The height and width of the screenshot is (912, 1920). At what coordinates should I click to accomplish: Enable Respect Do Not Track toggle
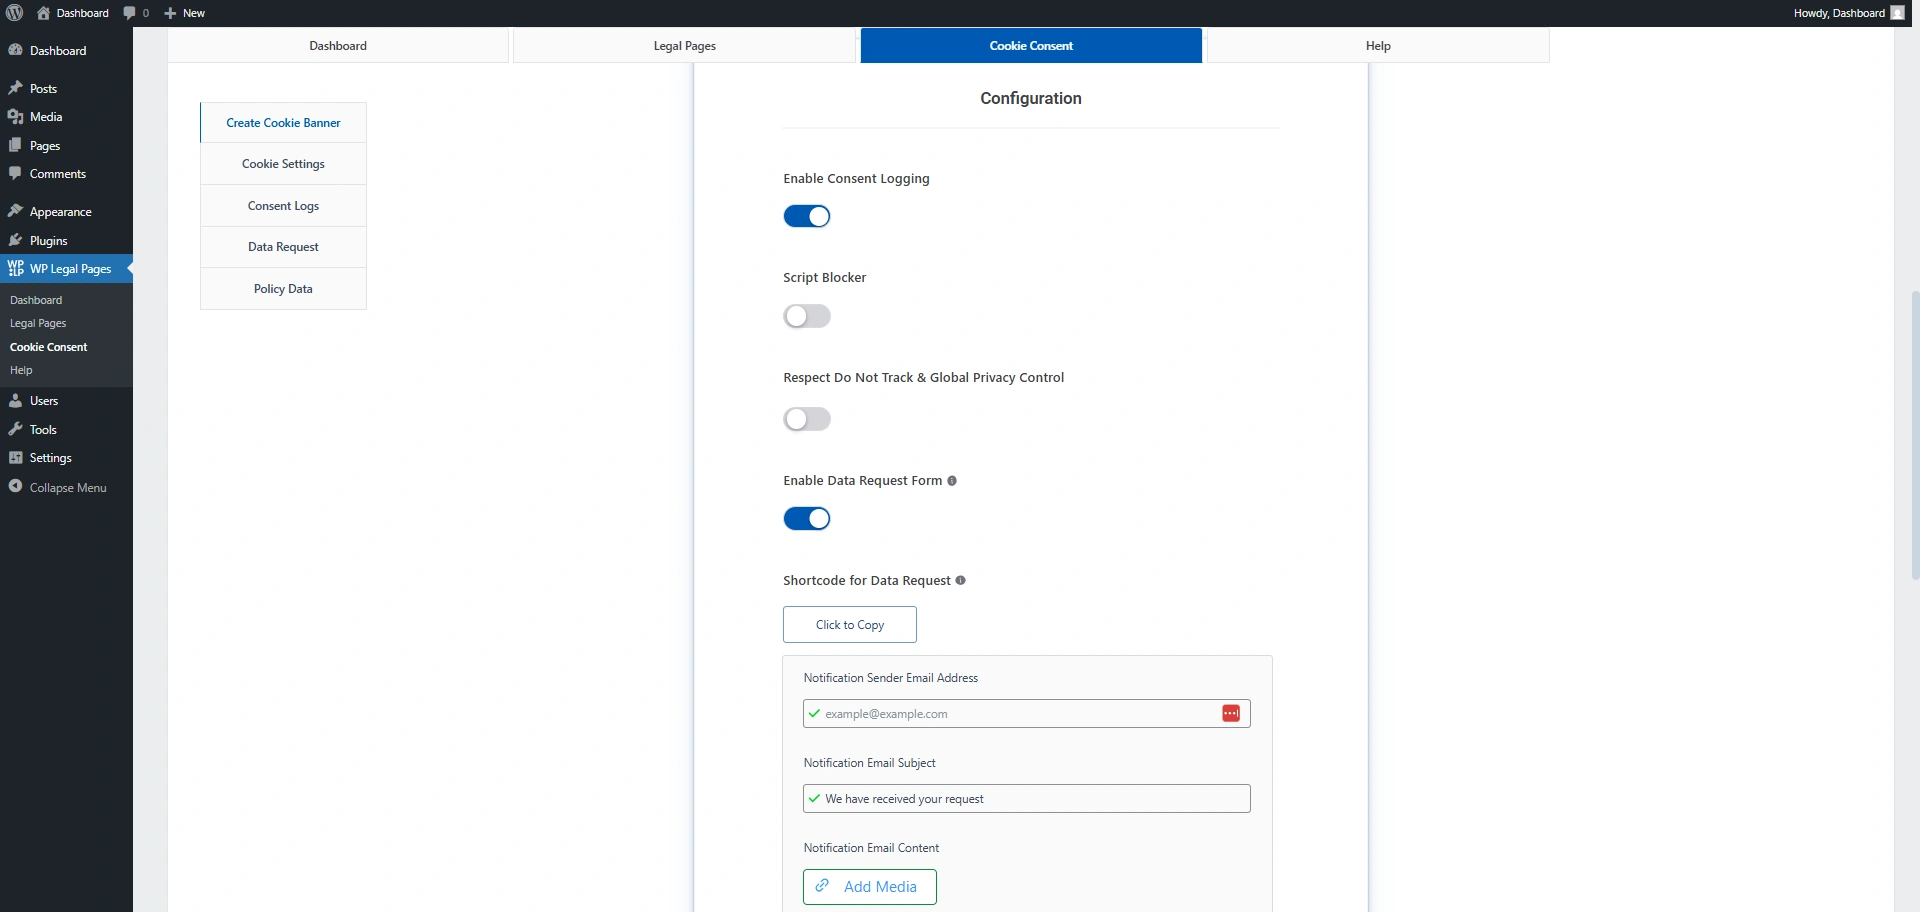point(807,419)
